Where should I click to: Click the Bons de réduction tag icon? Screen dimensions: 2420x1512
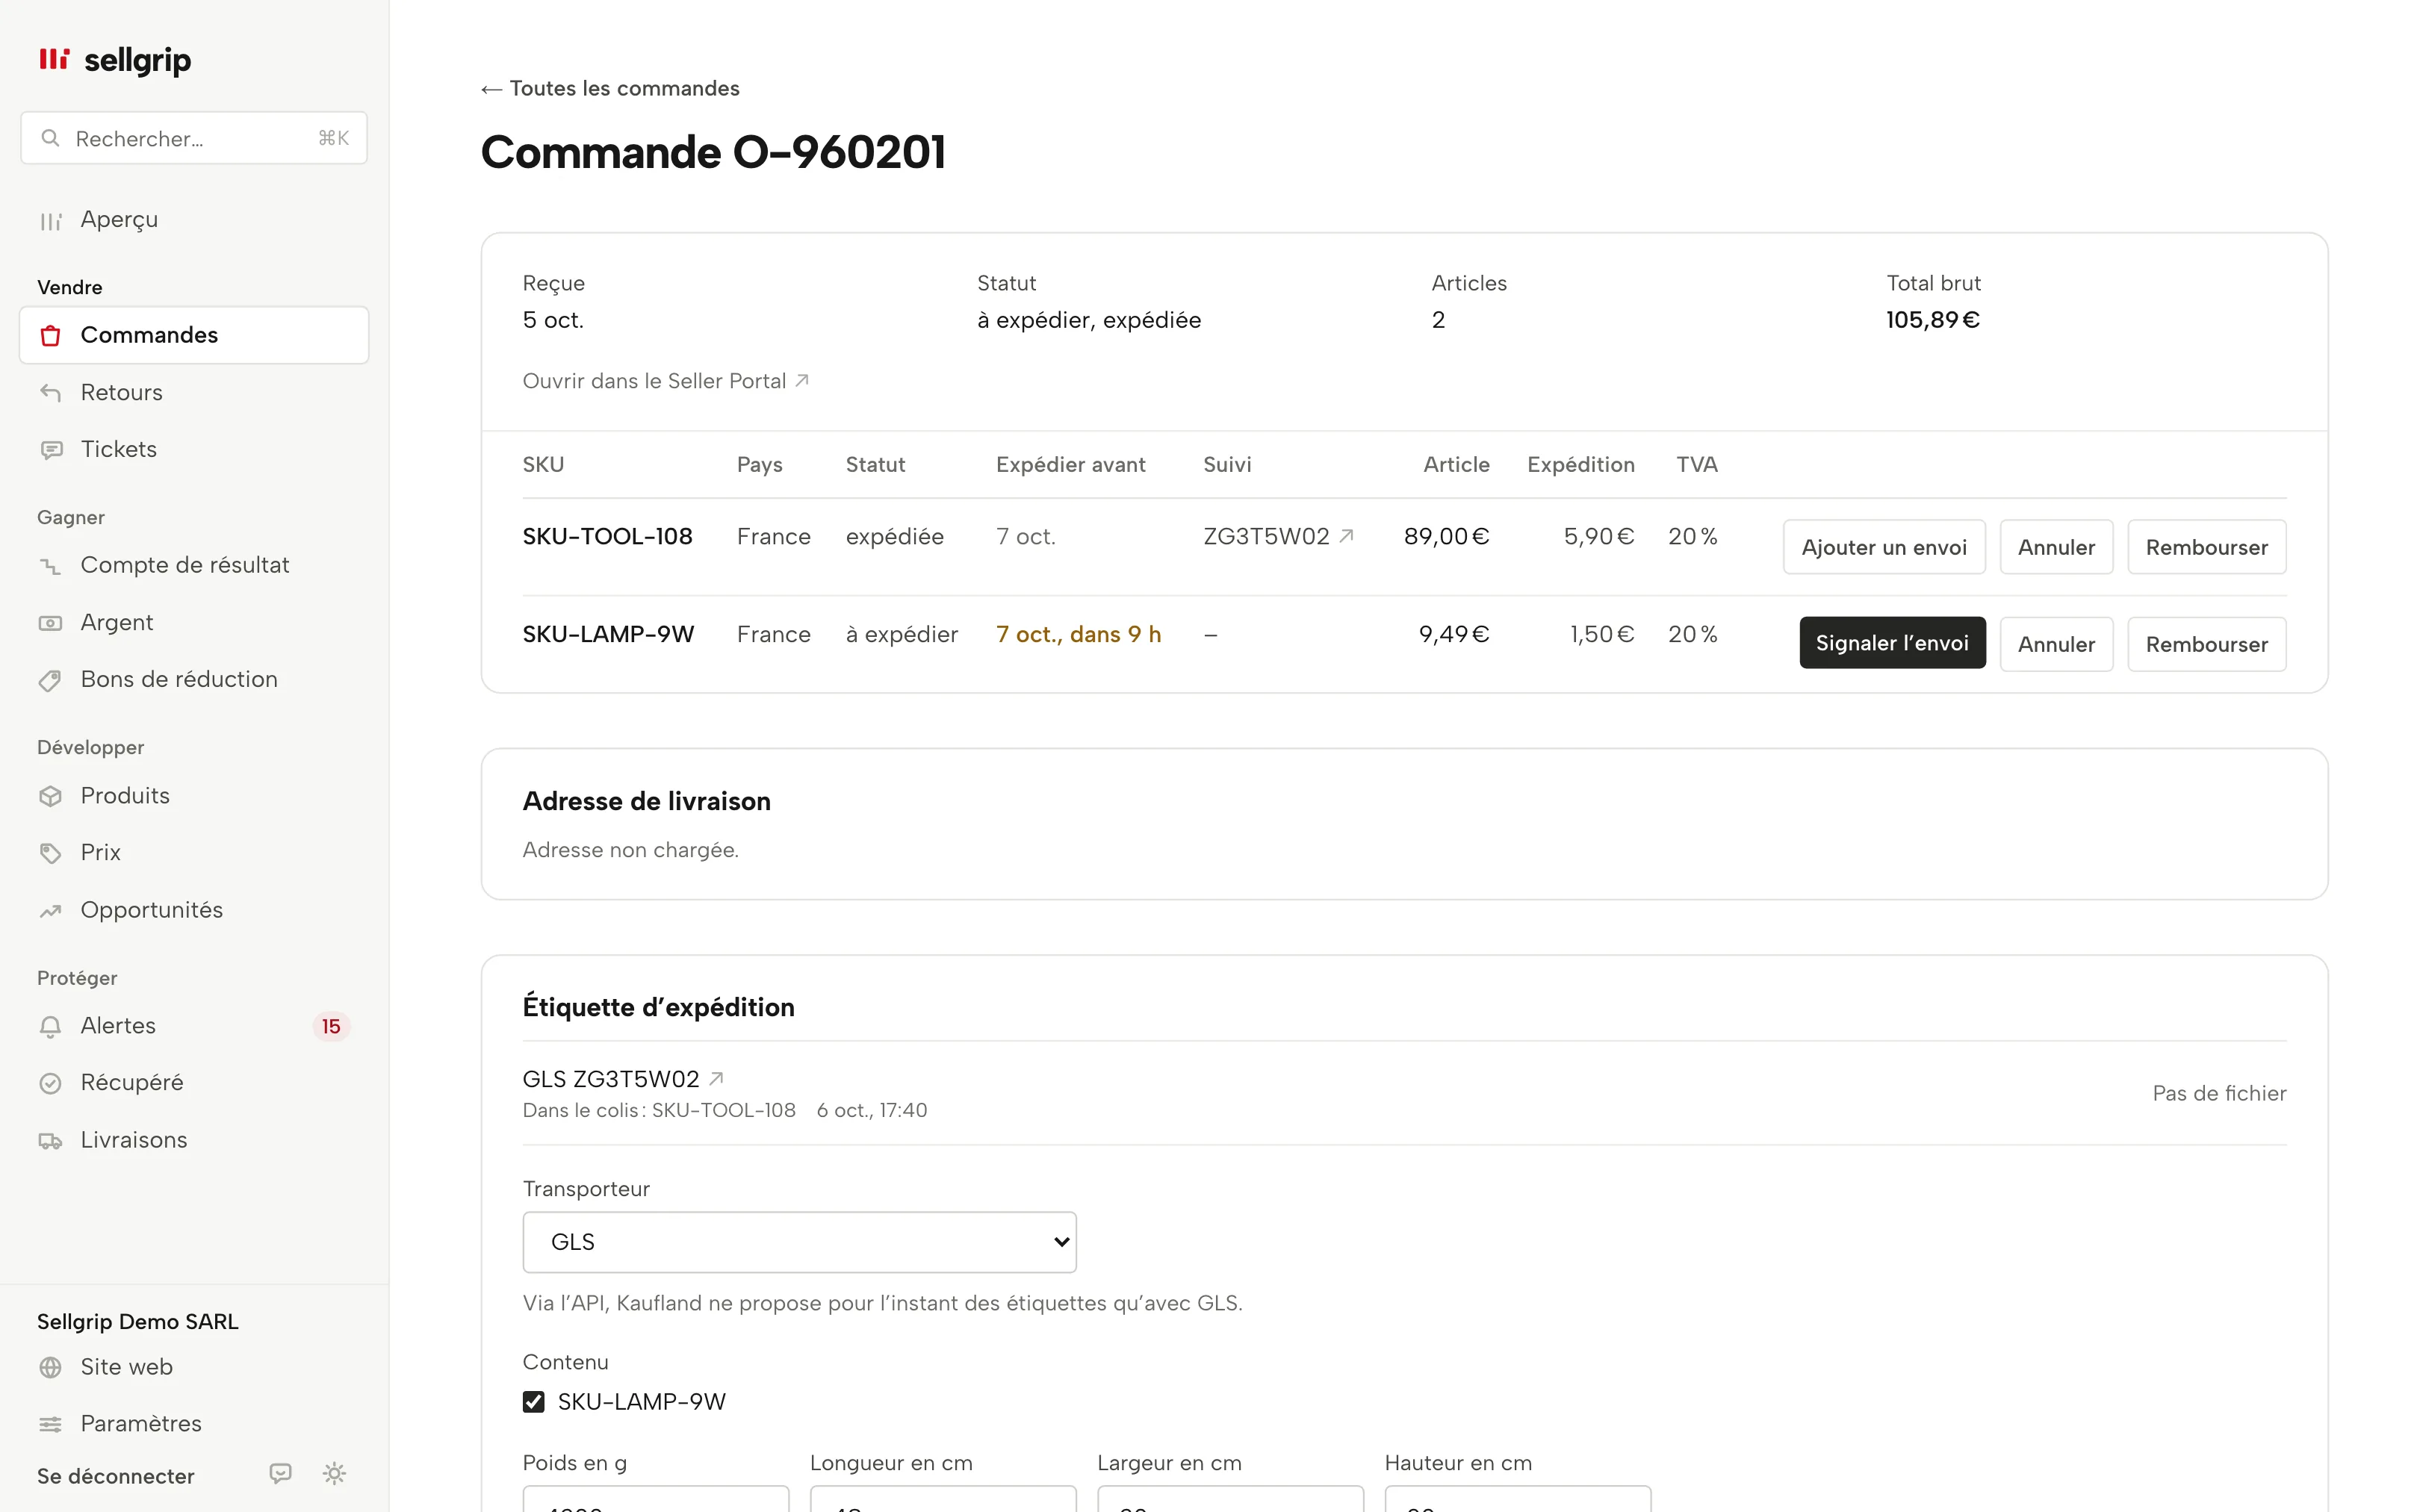pos(50,680)
